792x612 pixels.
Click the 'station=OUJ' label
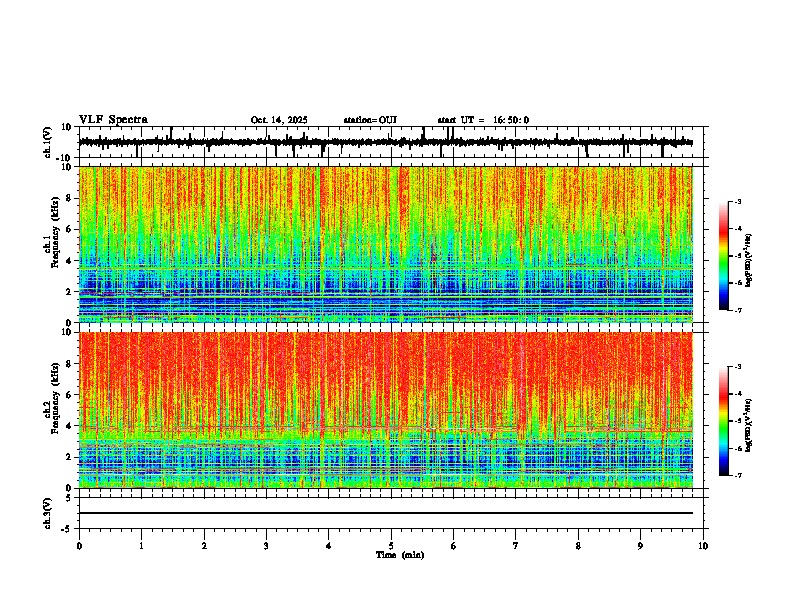tap(370, 120)
